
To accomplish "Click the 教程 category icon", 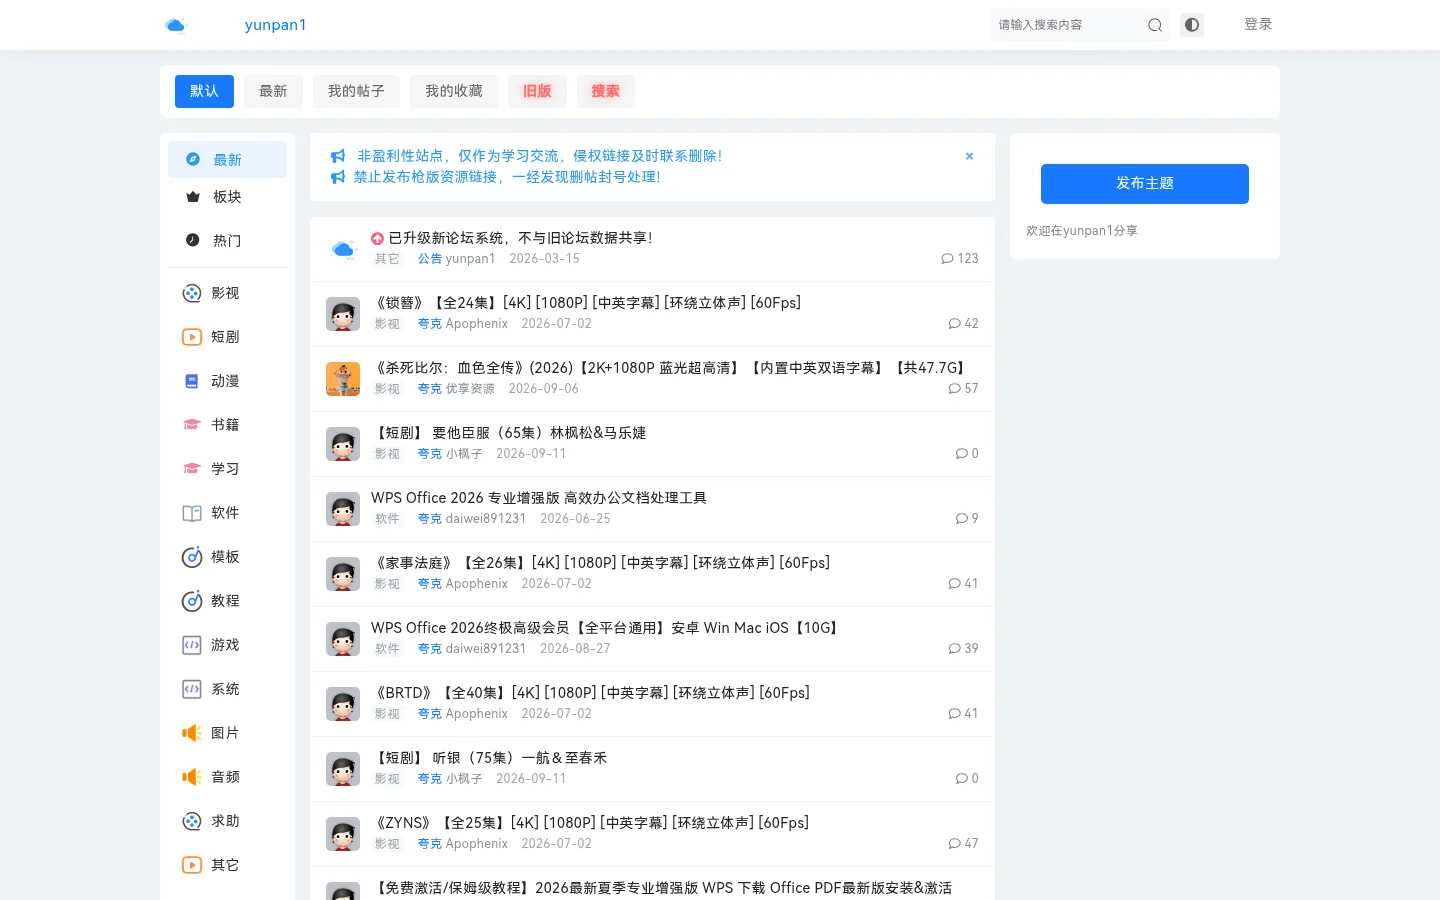I will (x=192, y=601).
